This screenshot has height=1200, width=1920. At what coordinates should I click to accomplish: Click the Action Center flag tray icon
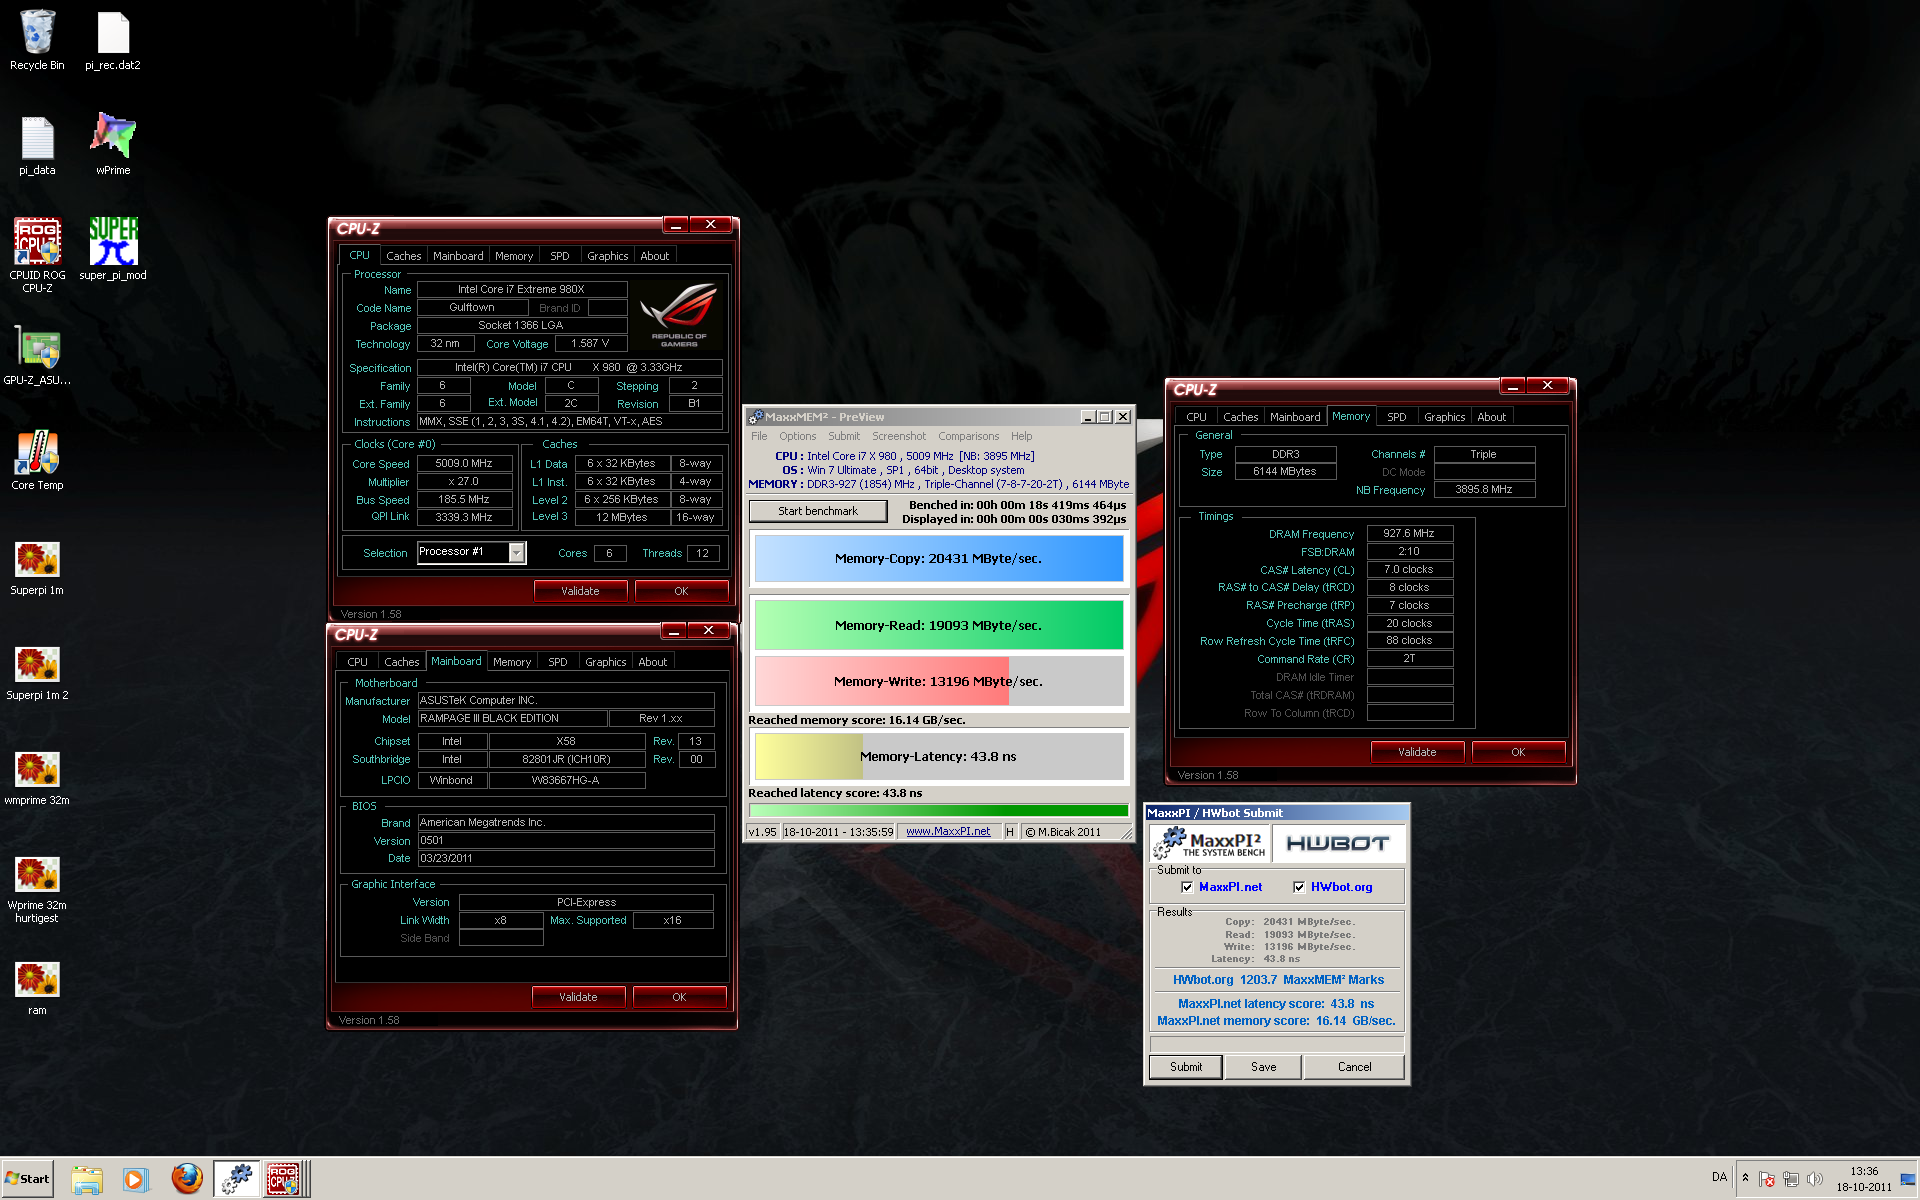tap(1767, 1179)
